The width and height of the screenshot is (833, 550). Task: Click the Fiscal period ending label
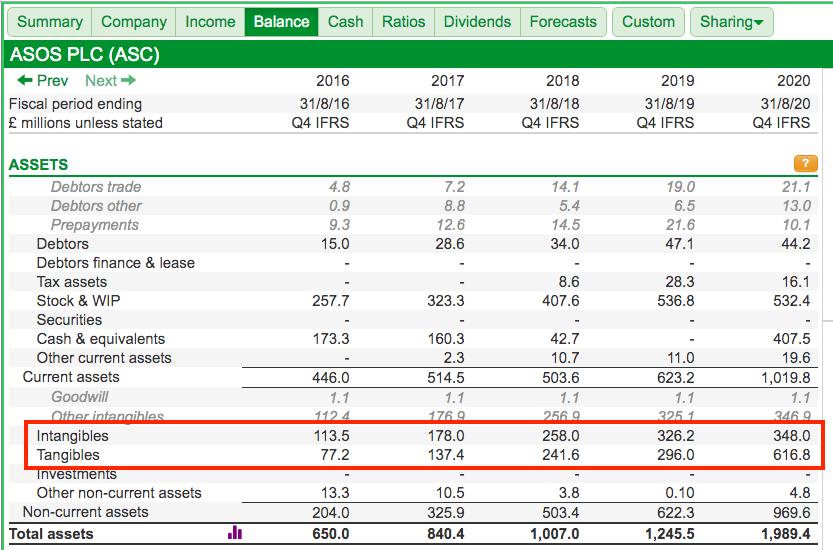point(75,104)
